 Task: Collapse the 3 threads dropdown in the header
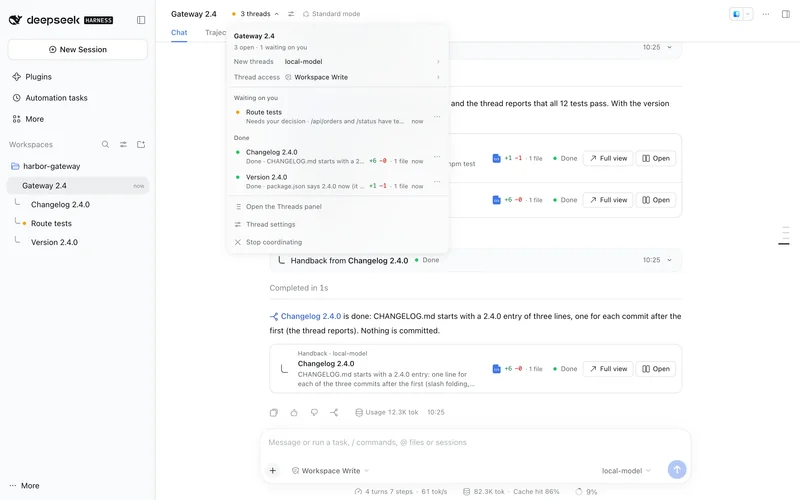pyautogui.click(x=255, y=14)
